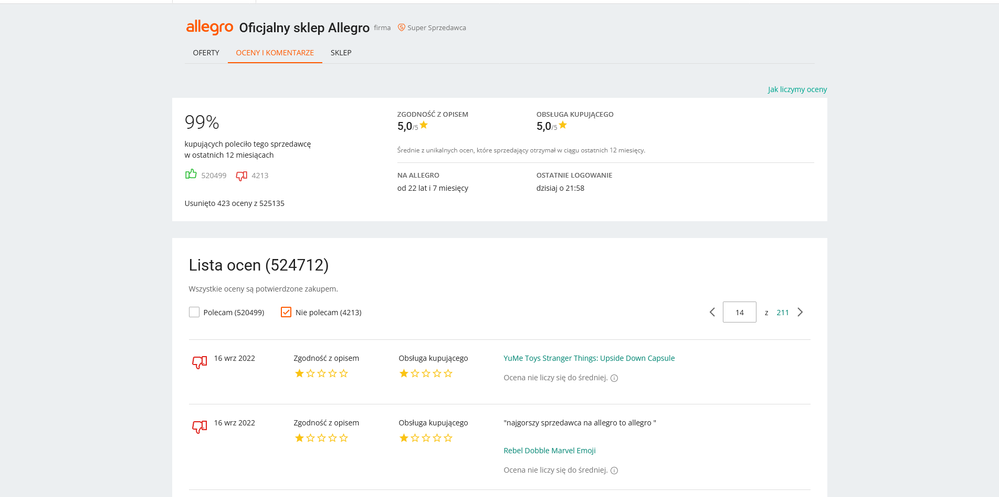Open the OFERTY tab
Screen dimensions: 999x497
coord(206,53)
